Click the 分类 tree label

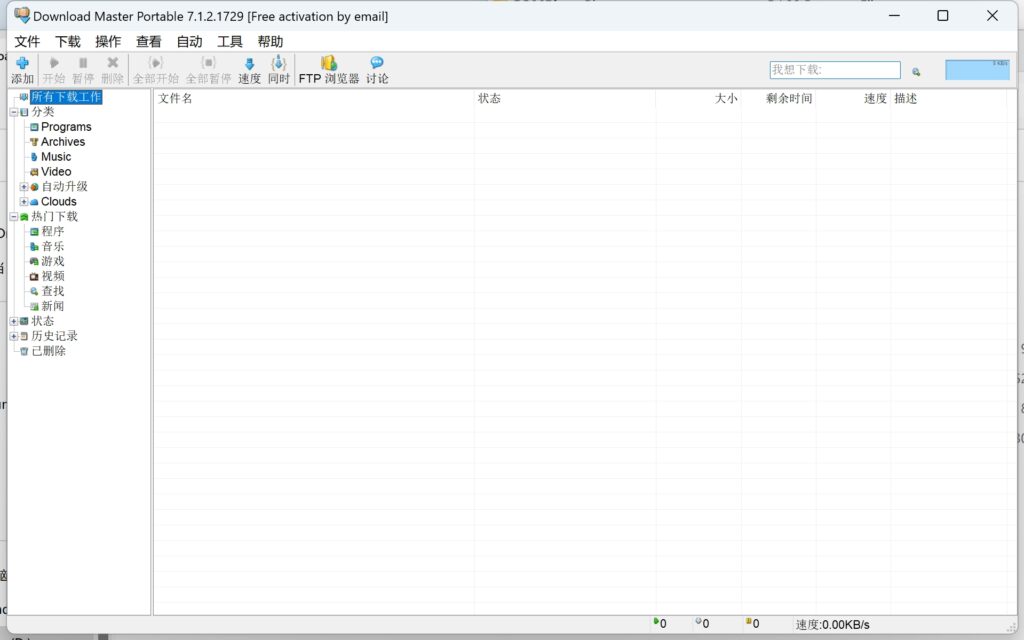42,112
